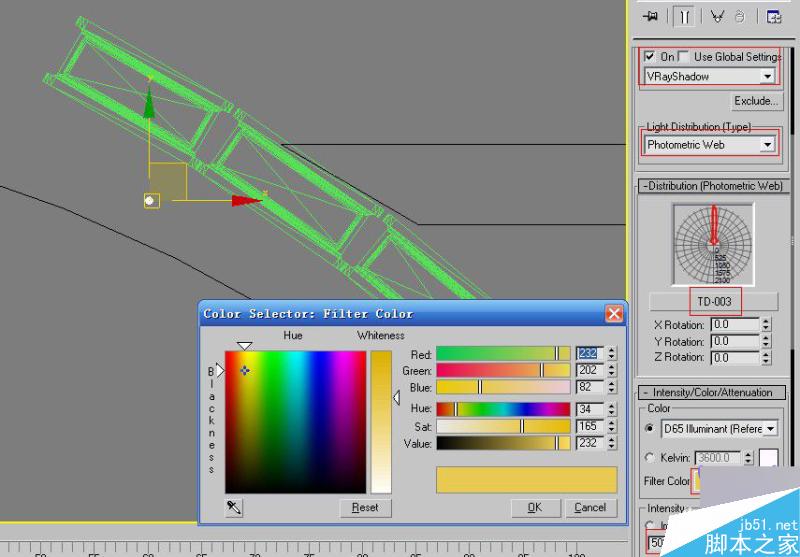This screenshot has width=800, height=557.
Task: Open the Photometric Web distribution dropdown
Action: tap(709, 145)
